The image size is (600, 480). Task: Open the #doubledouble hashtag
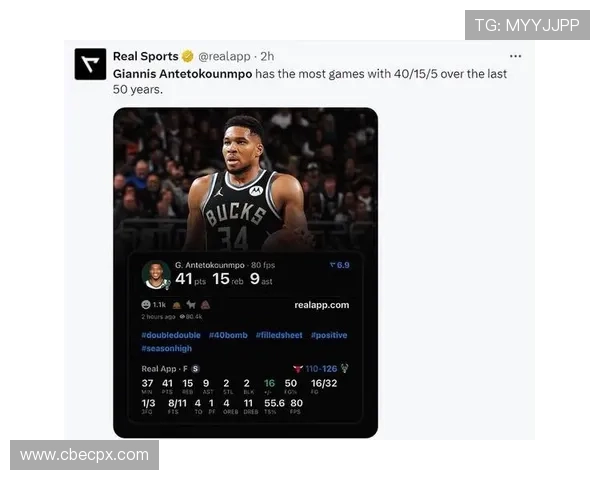[171, 335]
